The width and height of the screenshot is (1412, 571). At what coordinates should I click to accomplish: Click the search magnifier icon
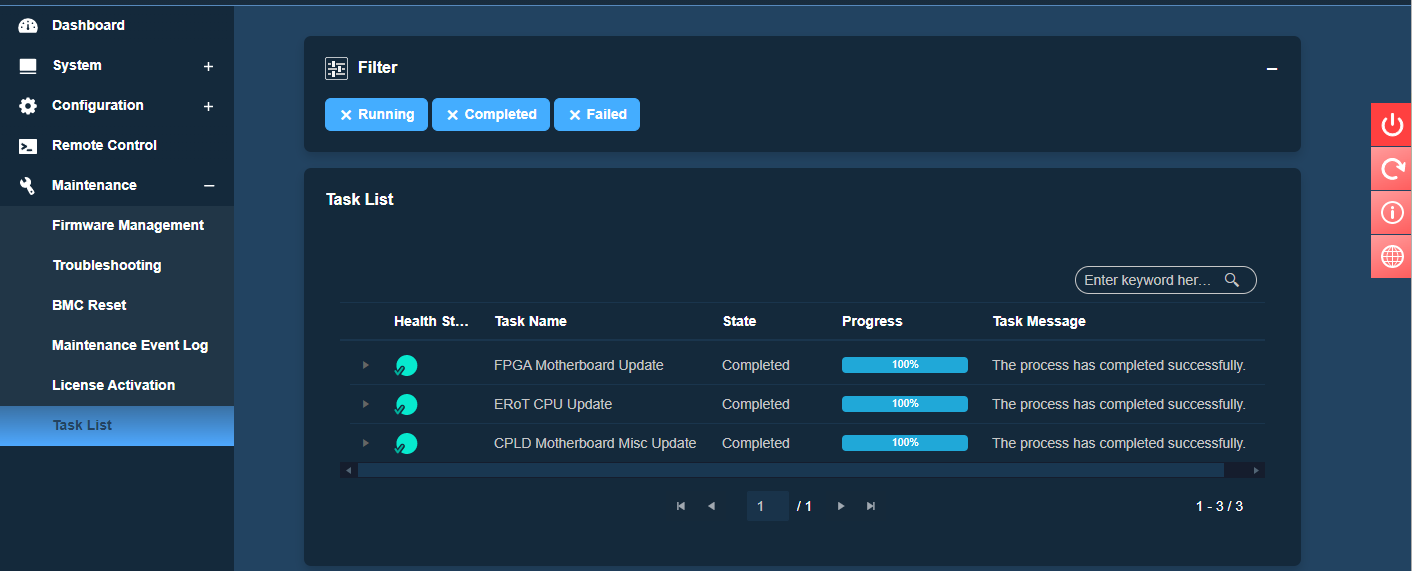(1232, 280)
